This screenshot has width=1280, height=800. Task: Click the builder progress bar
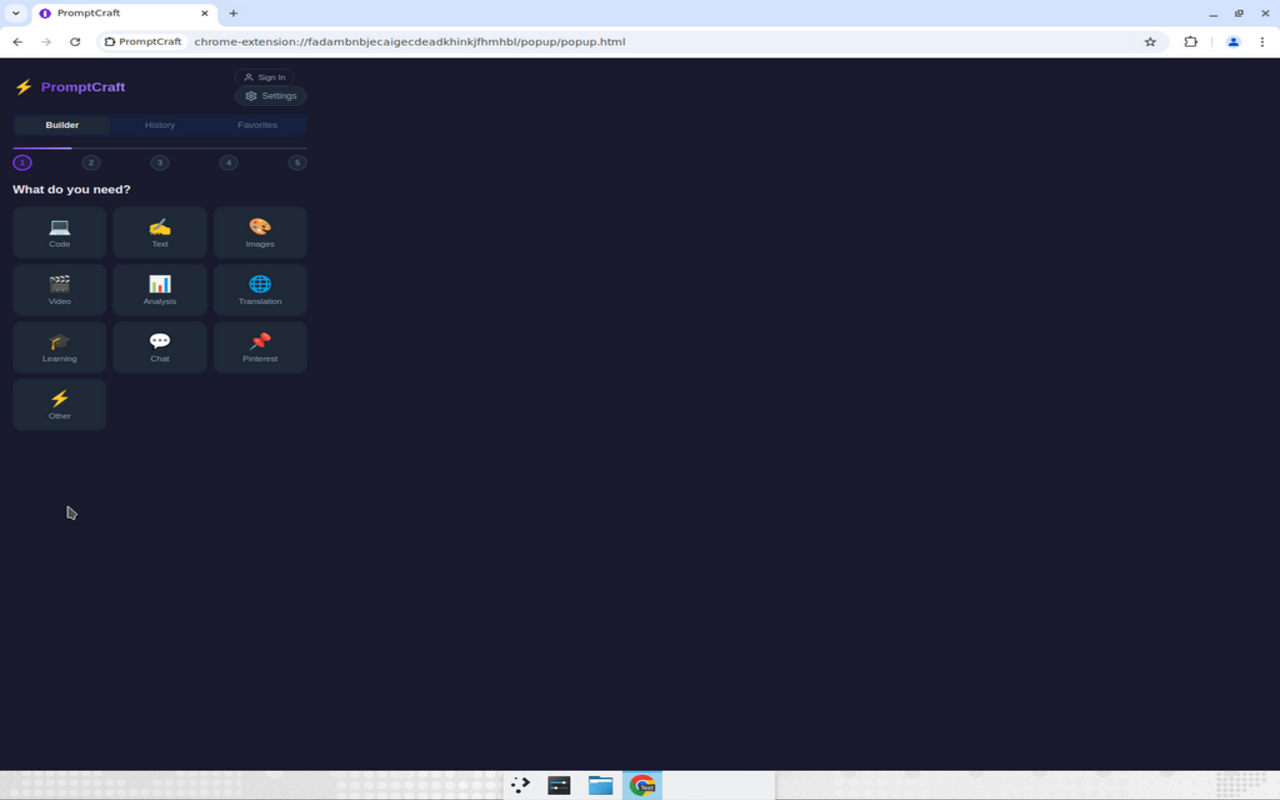pos(160,148)
